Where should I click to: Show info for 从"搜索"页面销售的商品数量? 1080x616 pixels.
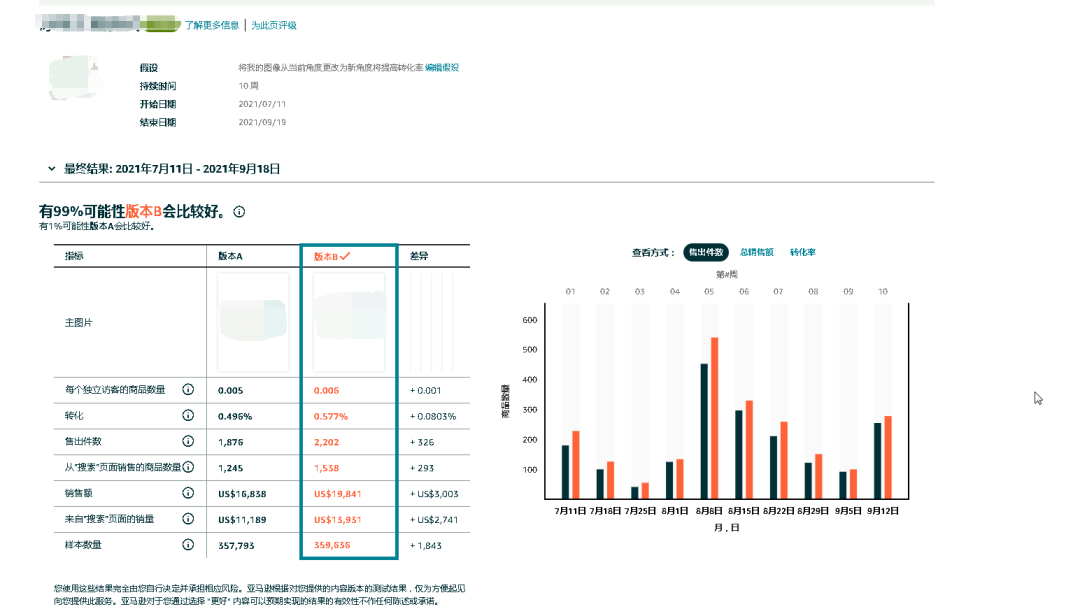tap(188, 467)
